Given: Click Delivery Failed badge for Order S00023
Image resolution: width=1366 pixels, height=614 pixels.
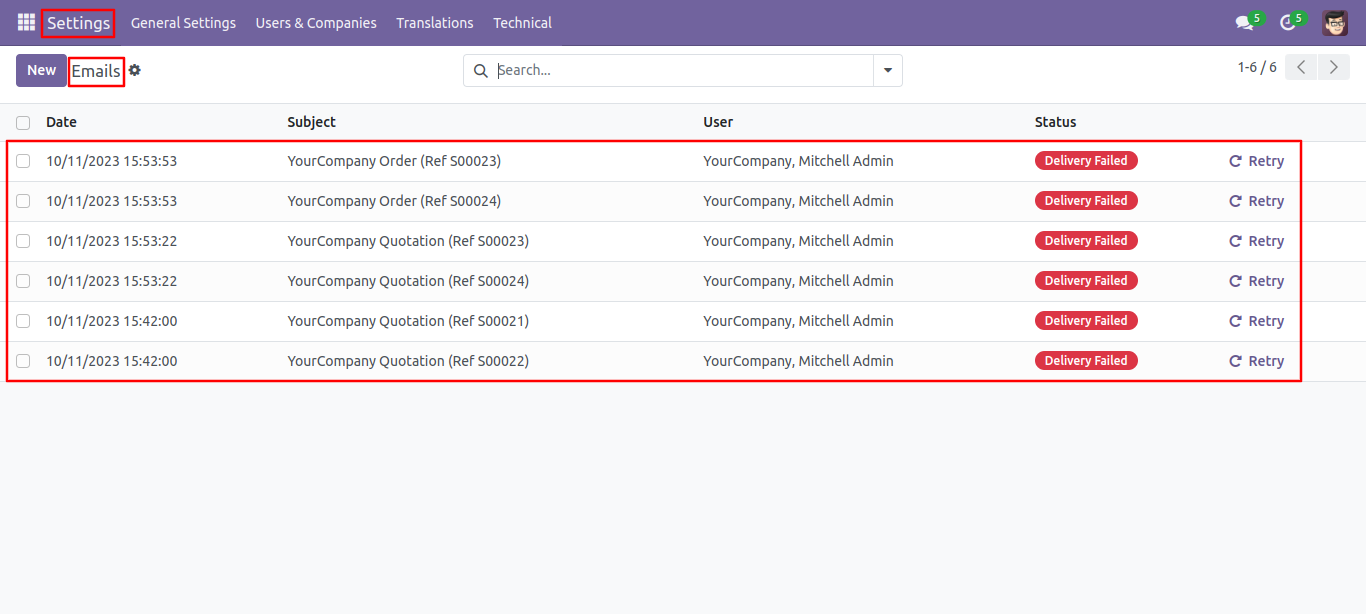Looking at the screenshot, I should (1086, 161).
